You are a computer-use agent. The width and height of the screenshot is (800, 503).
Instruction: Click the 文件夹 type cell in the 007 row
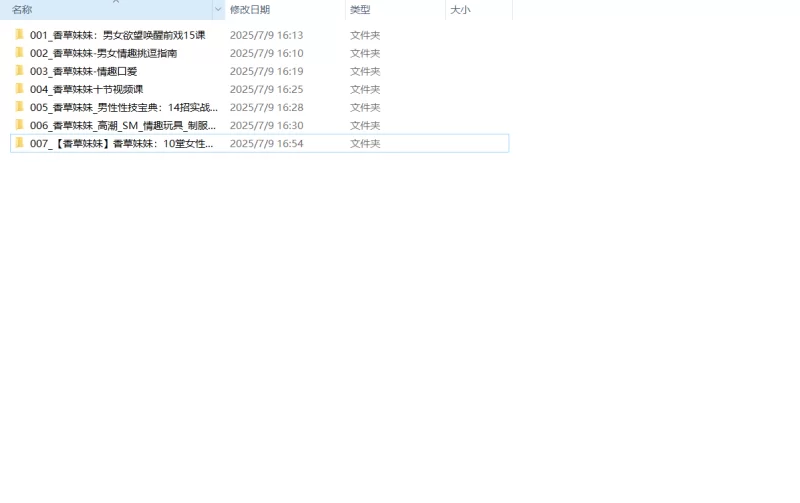click(x=365, y=144)
